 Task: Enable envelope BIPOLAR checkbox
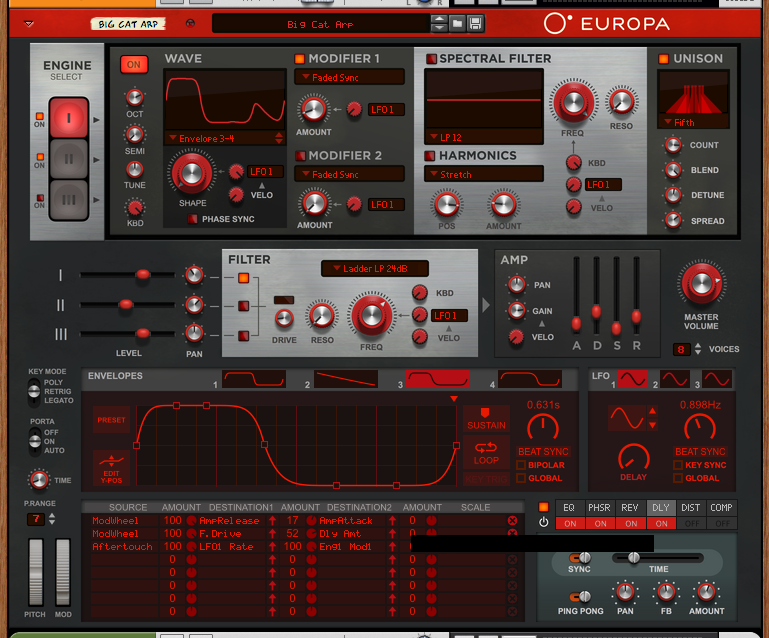(521, 465)
